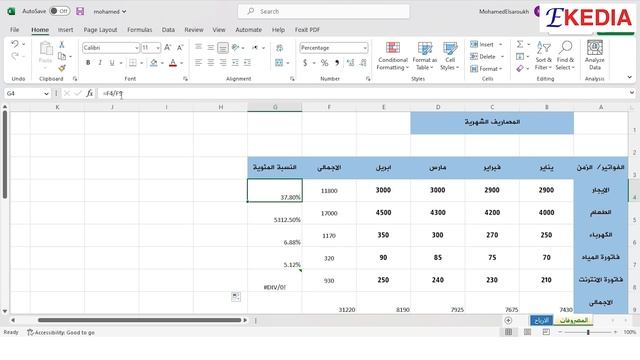
Task: Switch to Formulas tab
Action: point(140,30)
